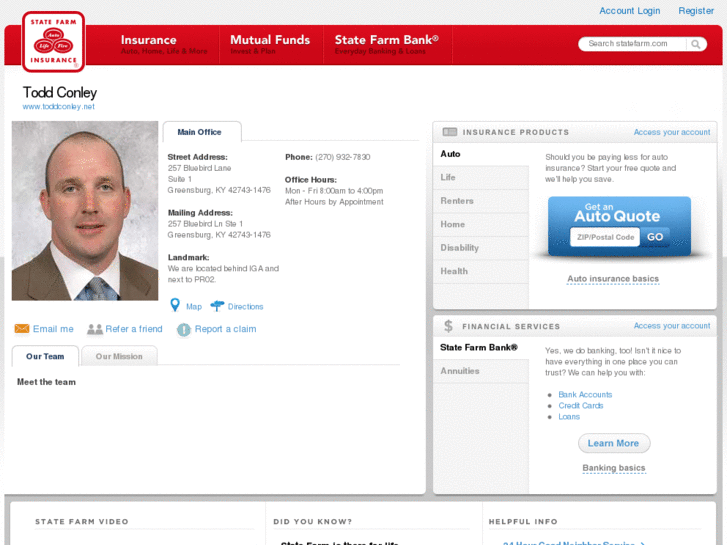
Task: Click the Financial Services dollar icon
Action: (448, 326)
